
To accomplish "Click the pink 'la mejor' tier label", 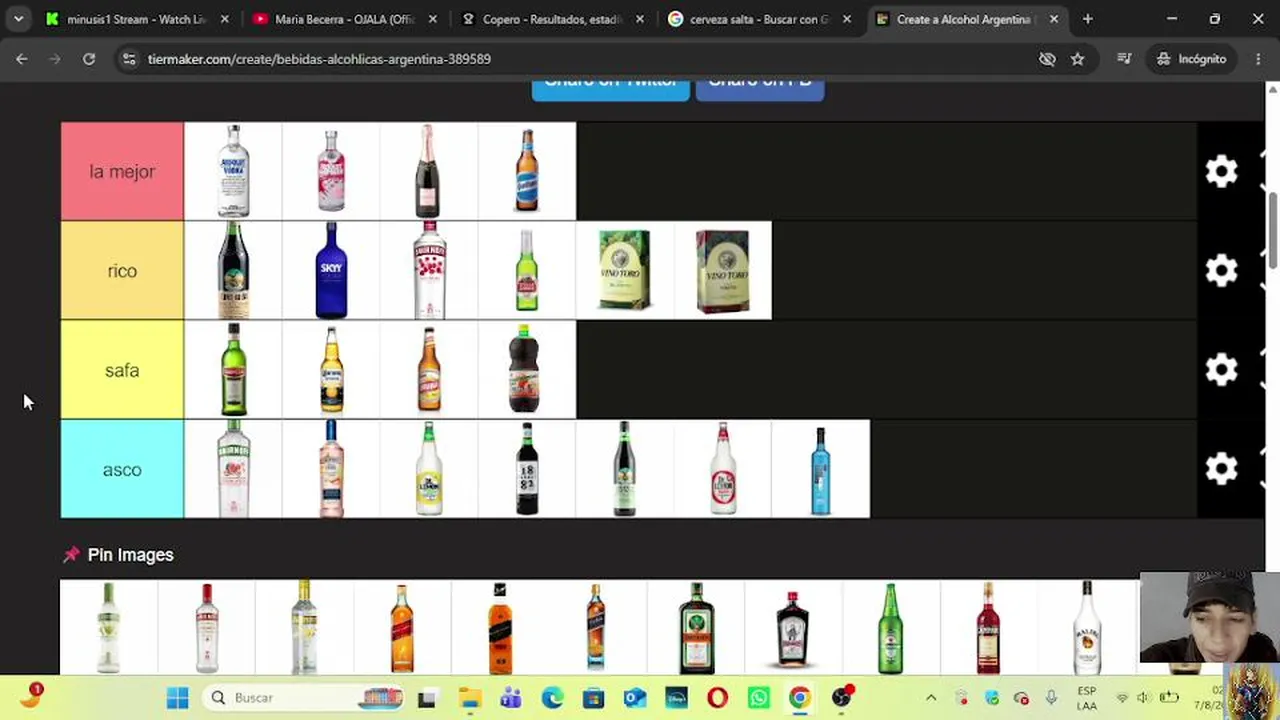I will pos(122,171).
